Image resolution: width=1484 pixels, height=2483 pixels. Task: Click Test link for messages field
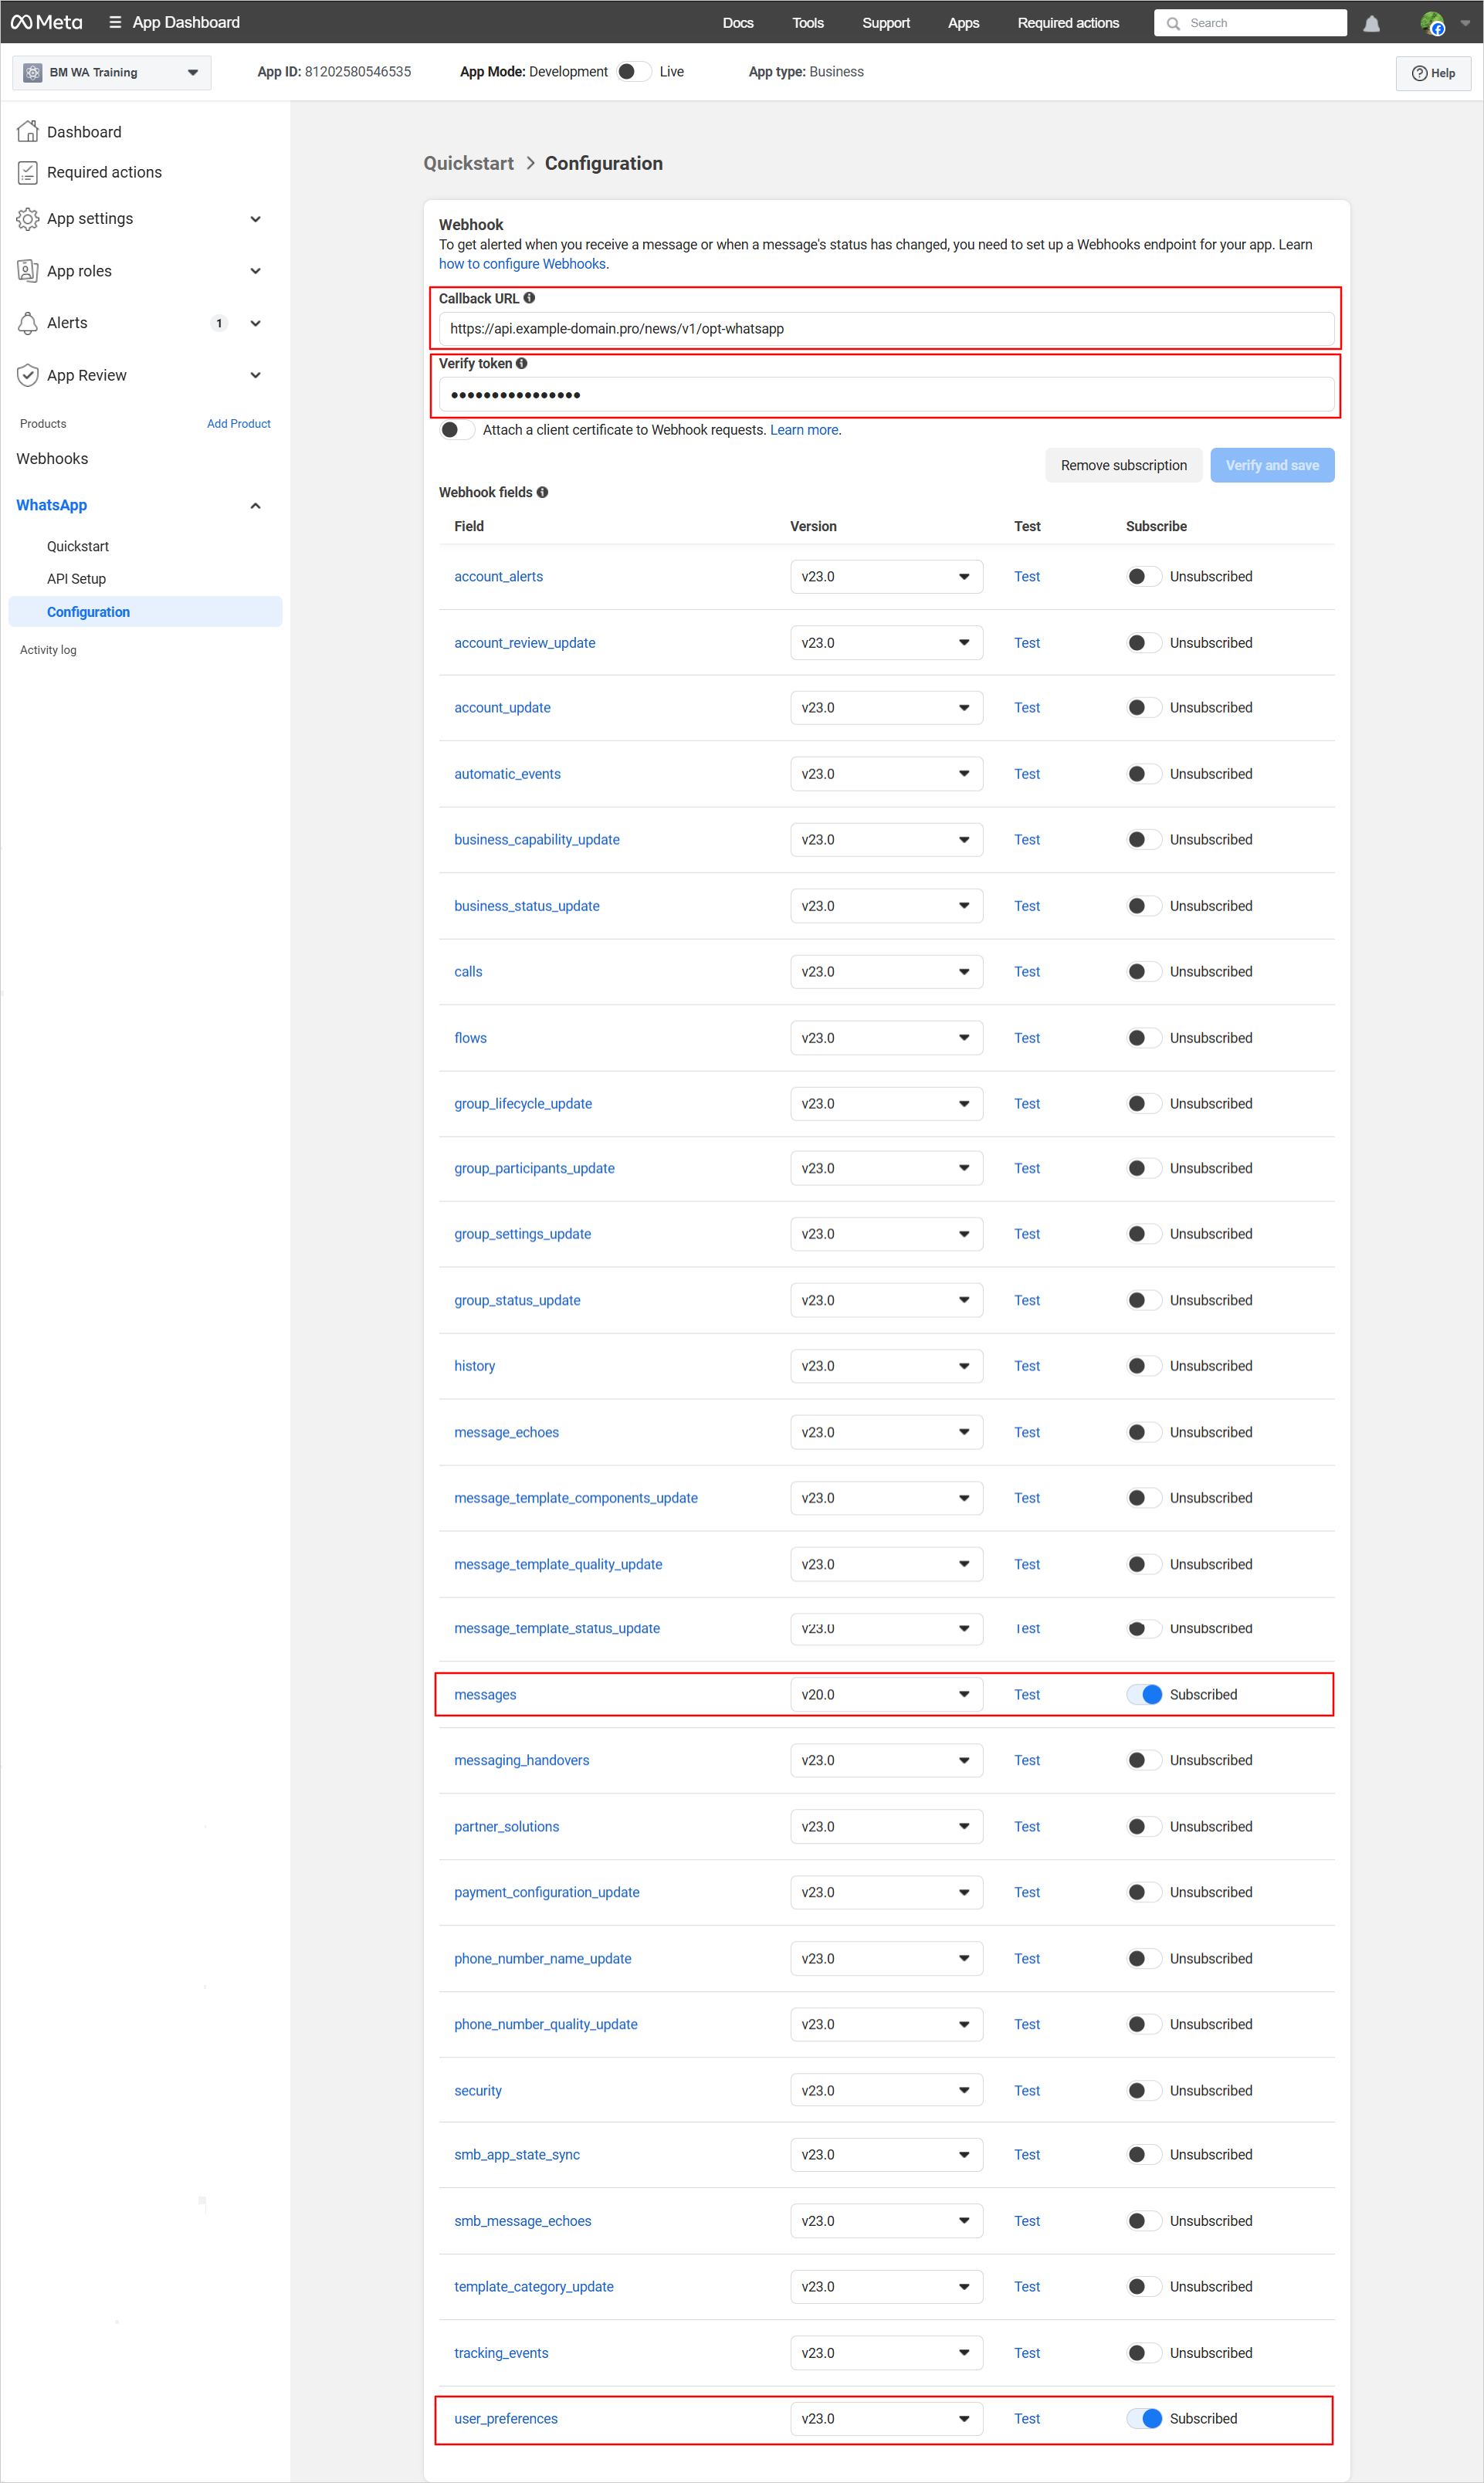coord(1027,1694)
